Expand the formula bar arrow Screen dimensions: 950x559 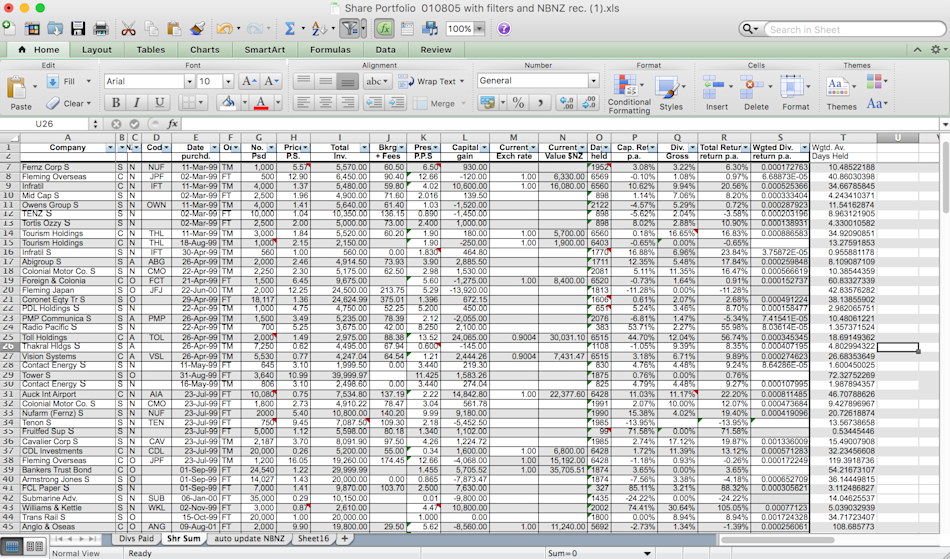945,124
